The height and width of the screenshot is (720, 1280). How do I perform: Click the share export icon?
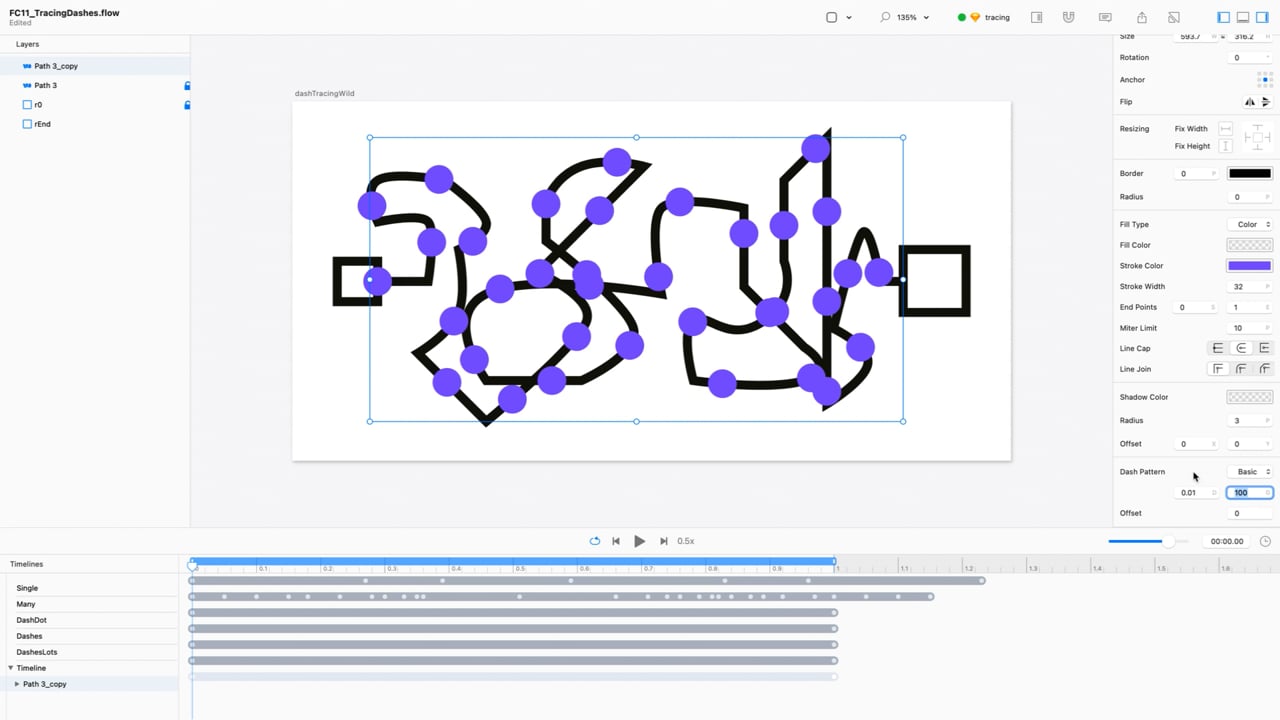pos(1142,17)
